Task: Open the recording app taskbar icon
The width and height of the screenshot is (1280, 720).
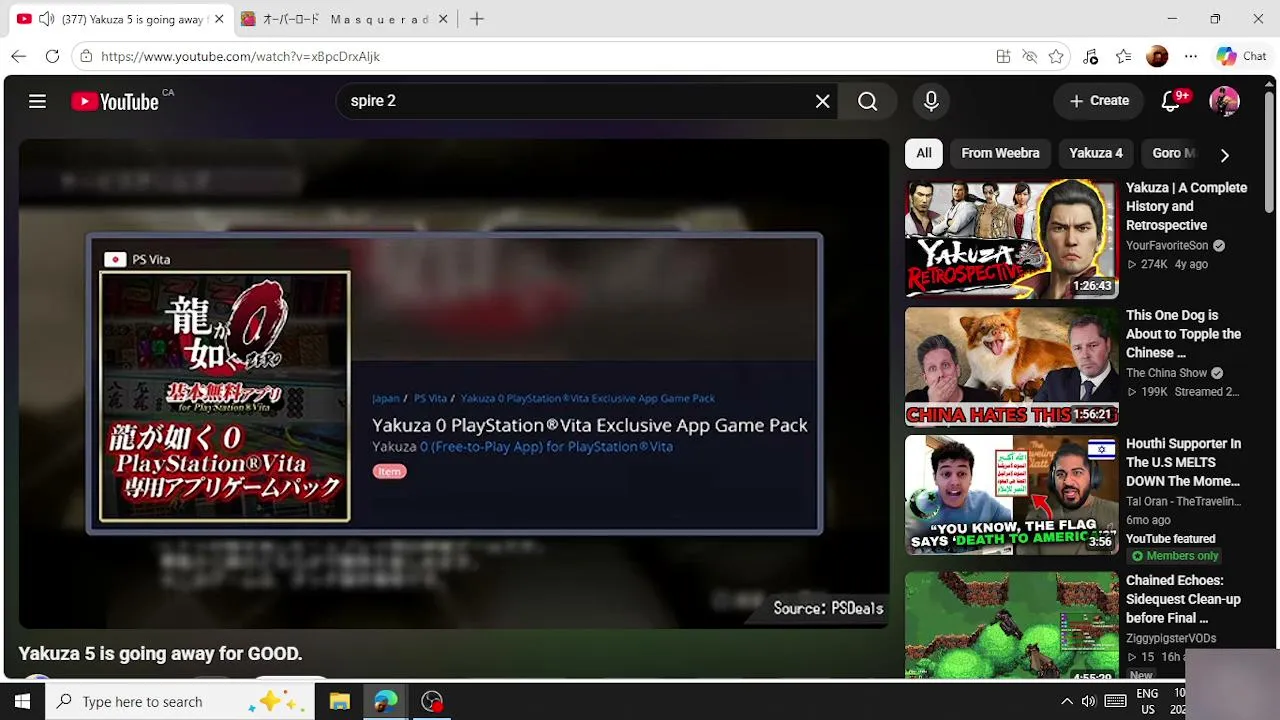Action: pyautogui.click(x=432, y=702)
